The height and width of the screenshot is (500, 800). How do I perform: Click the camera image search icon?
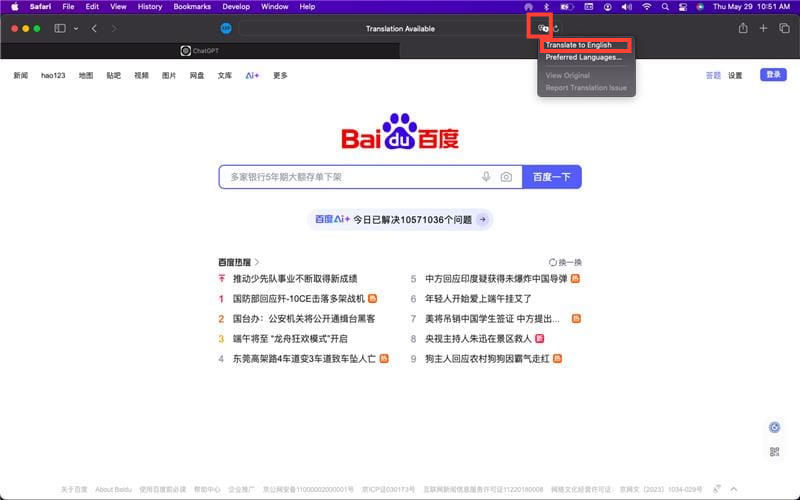[506, 177]
